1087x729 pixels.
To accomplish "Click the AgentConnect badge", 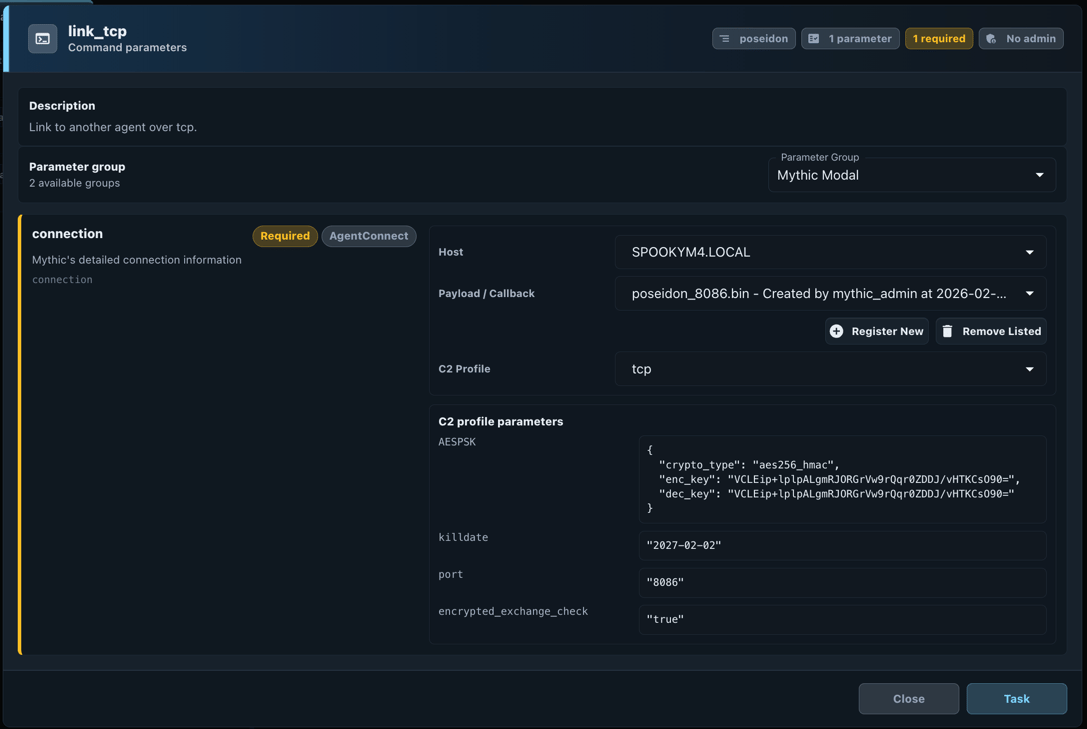I will click(369, 236).
